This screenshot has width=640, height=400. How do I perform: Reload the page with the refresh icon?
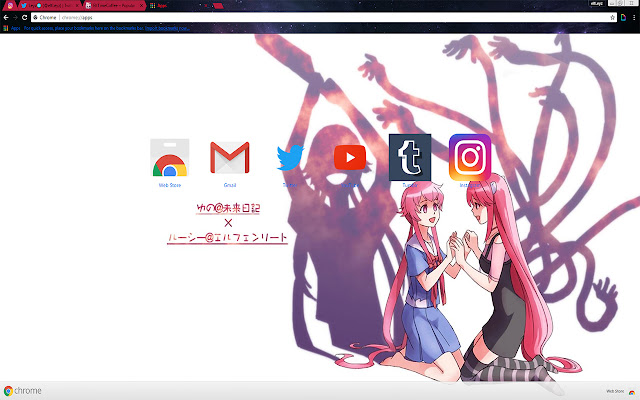coord(24,18)
